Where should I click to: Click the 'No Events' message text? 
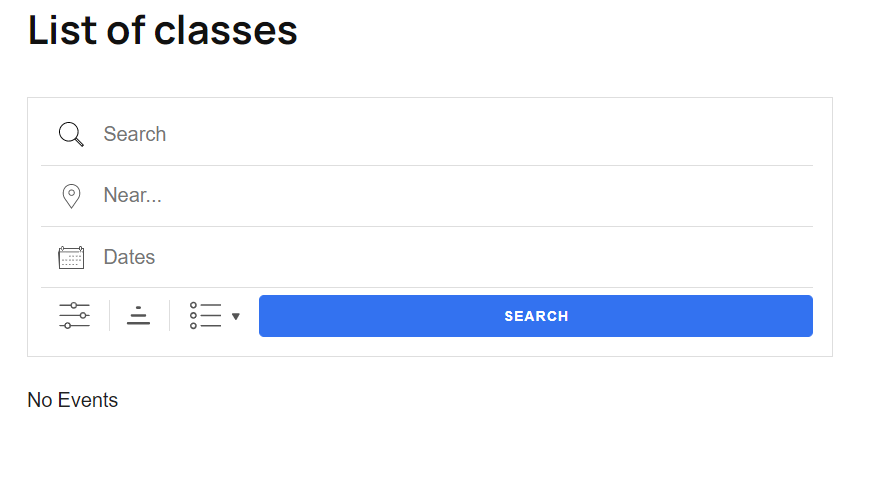pos(73,401)
